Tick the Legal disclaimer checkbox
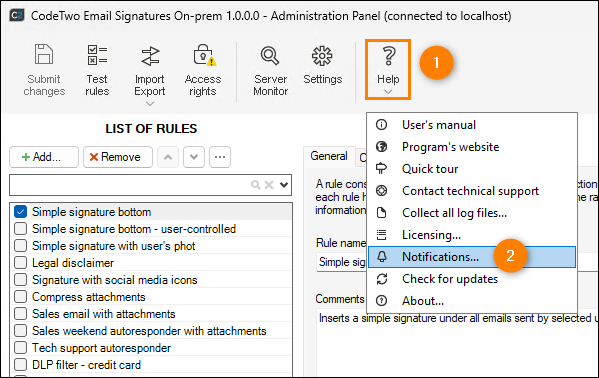This screenshot has width=599, height=378. tap(20, 263)
